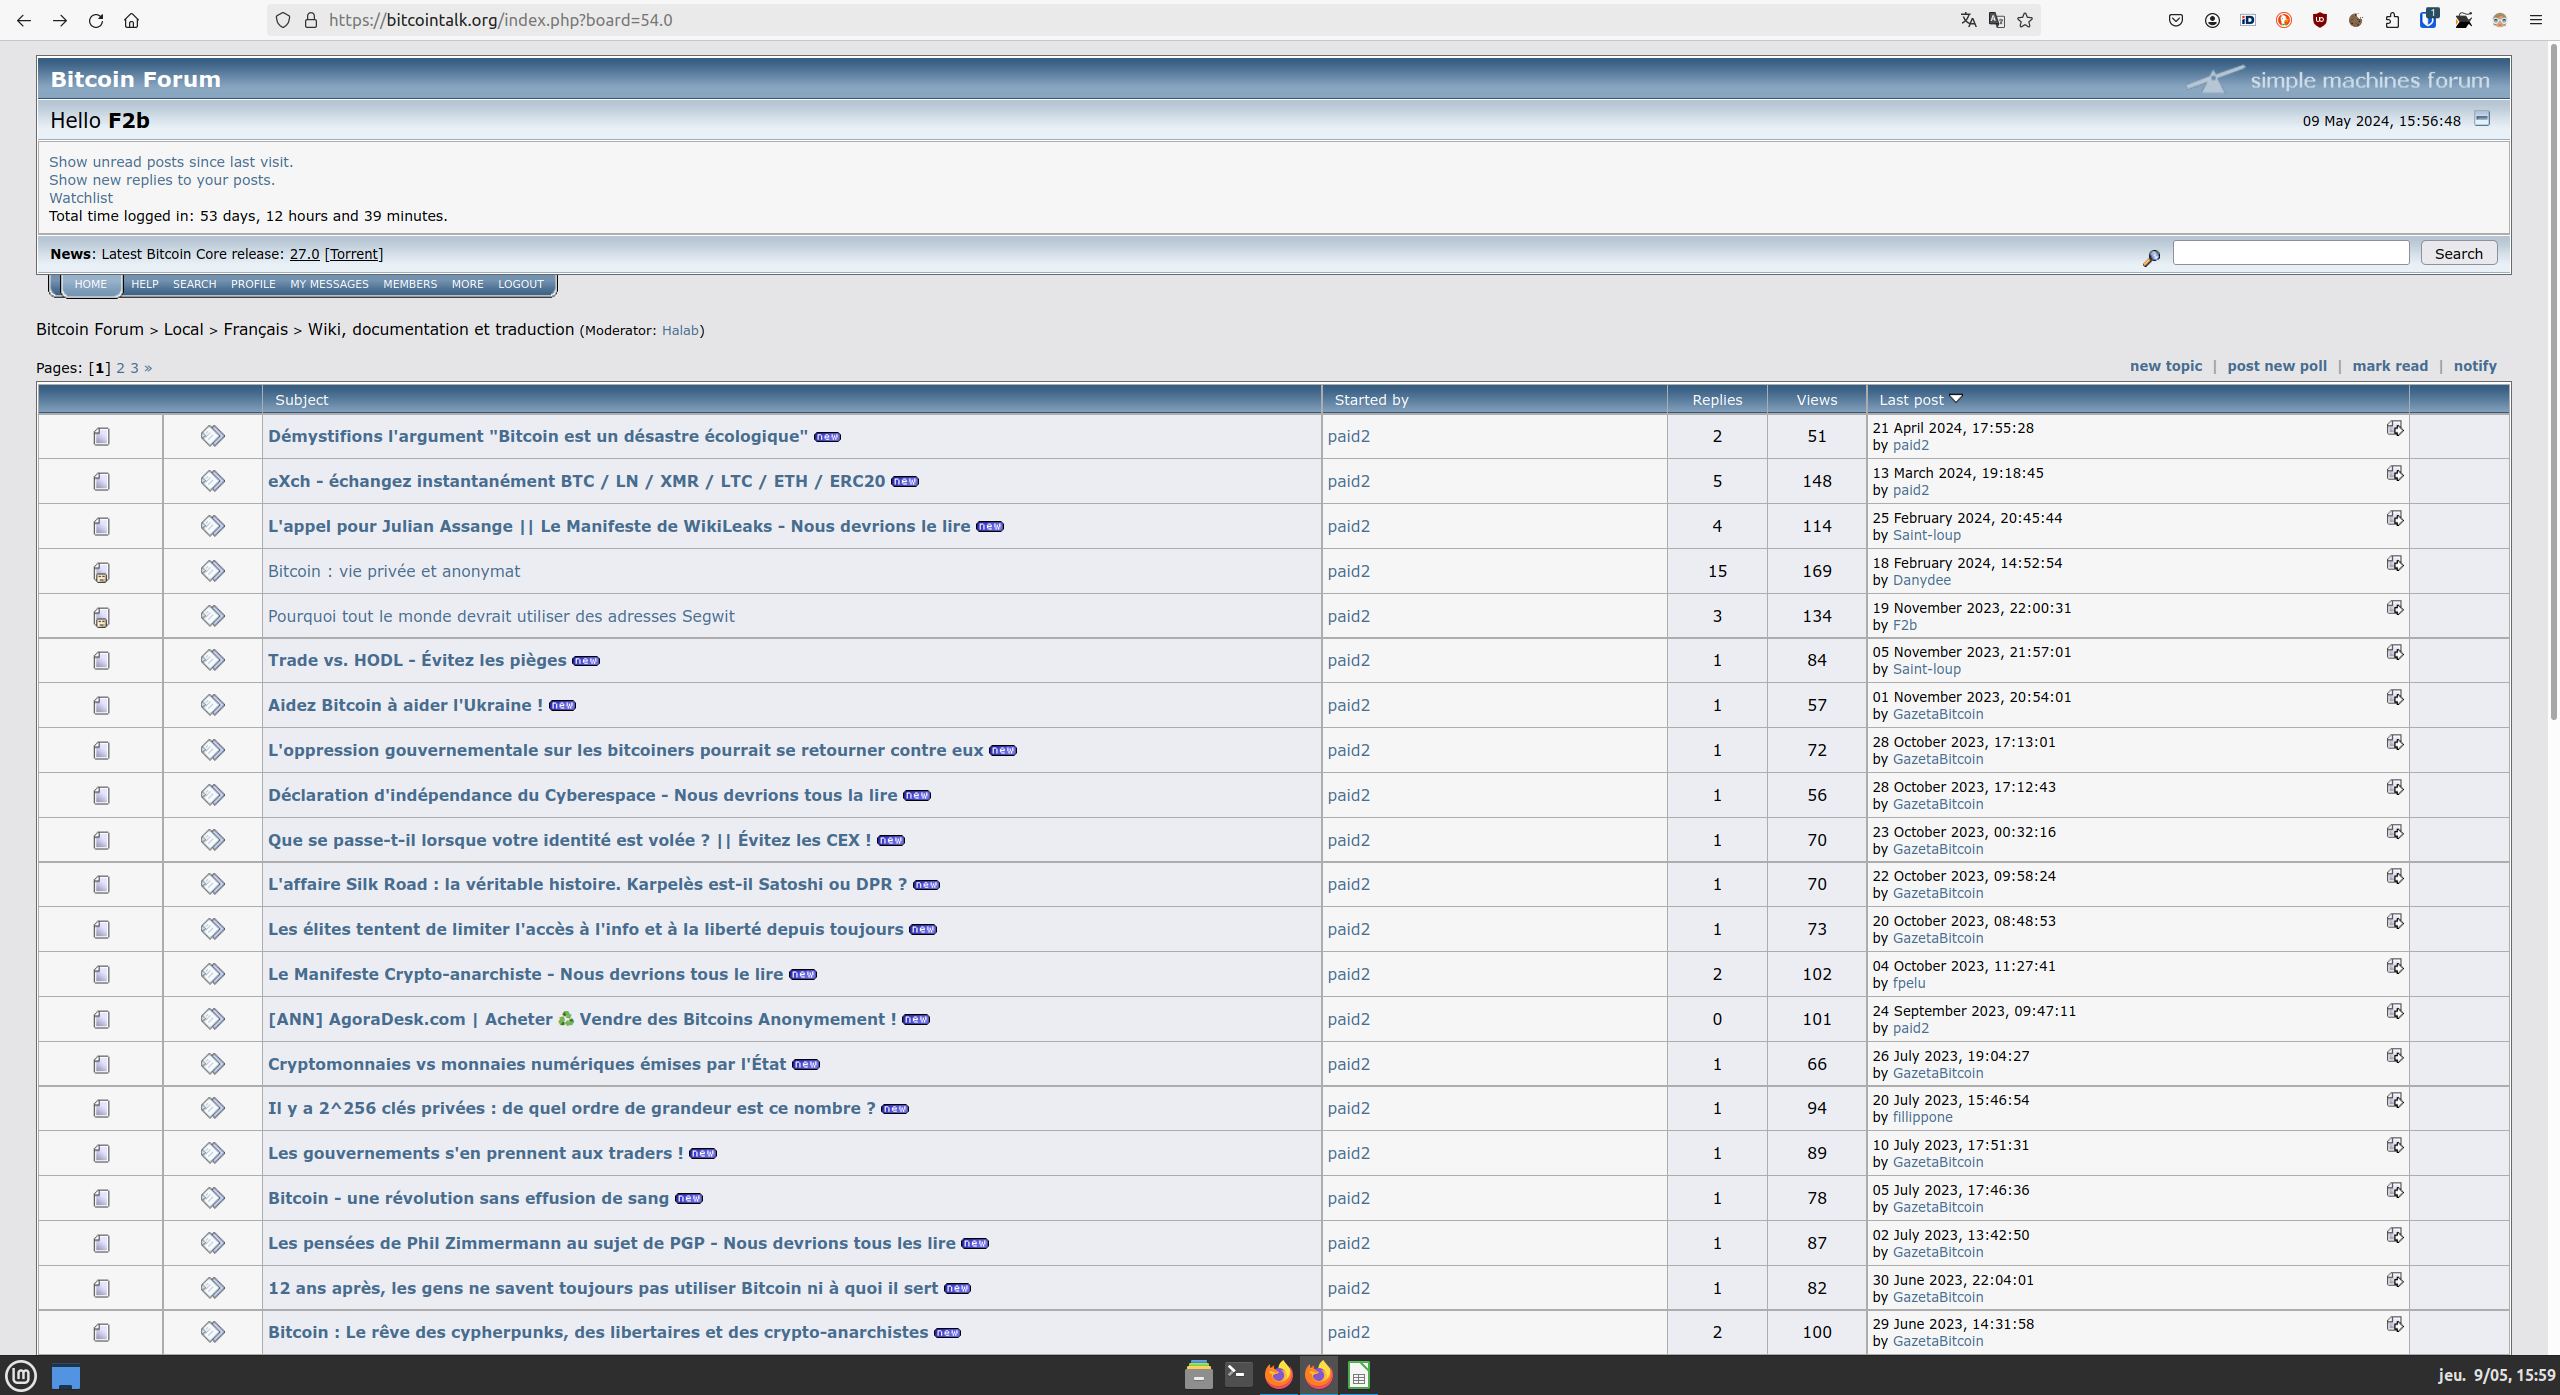Click new badge on Démystifions topic
Image resolution: width=2560 pixels, height=1395 pixels.
827,437
